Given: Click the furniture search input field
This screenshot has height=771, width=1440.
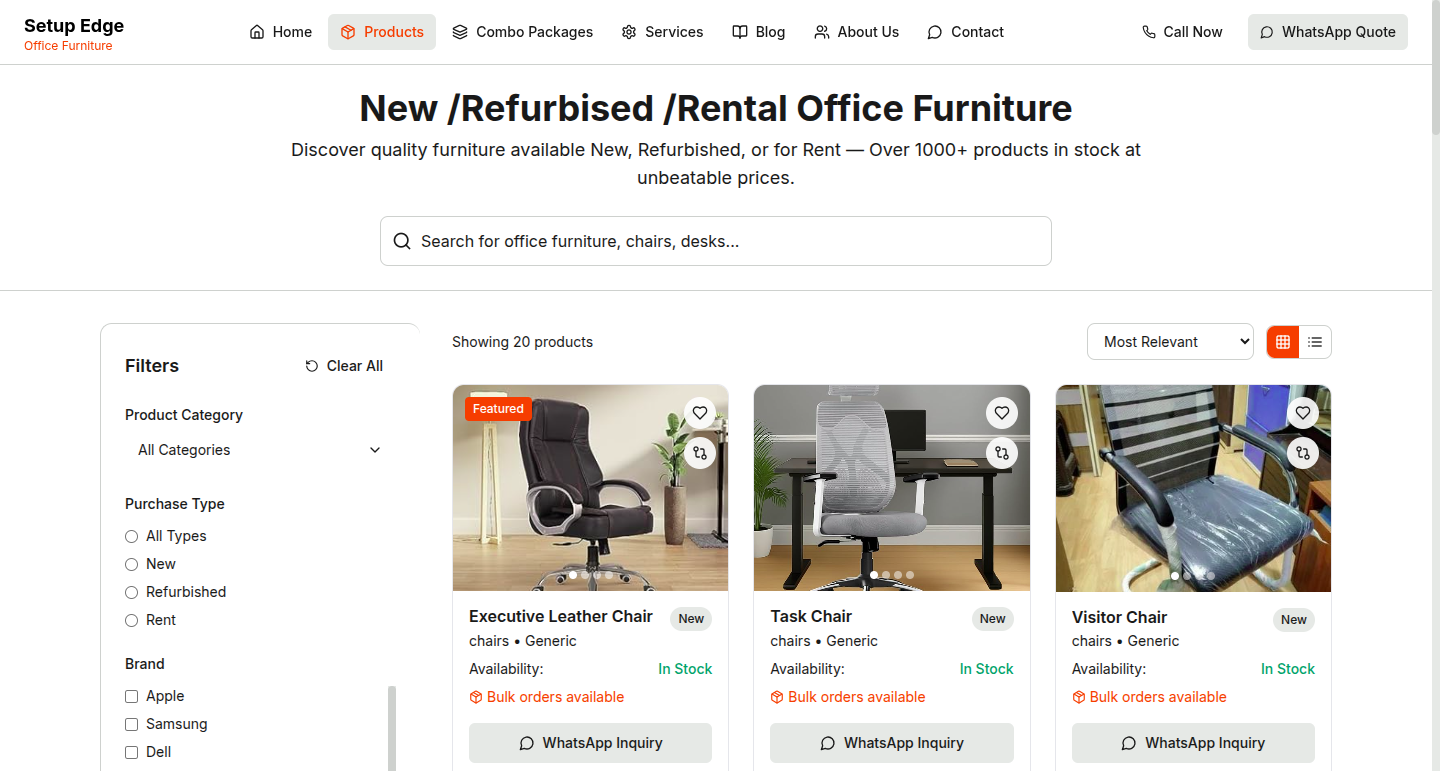Looking at the screenshot, I should coord(716,241).
